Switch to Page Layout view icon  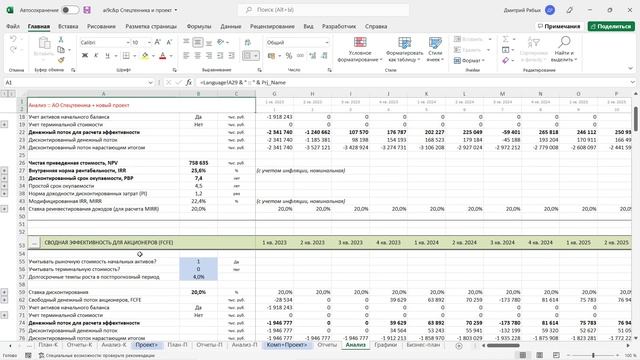(x=540, y=356)
